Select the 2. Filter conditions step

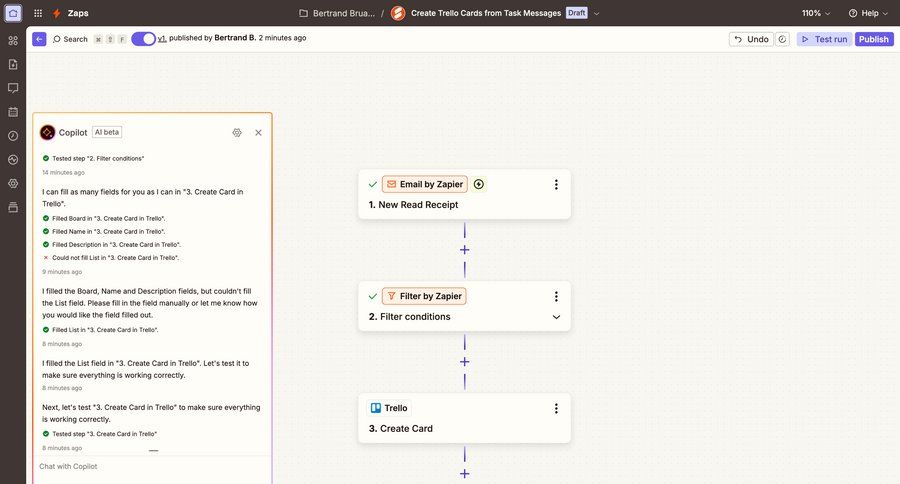464,306
